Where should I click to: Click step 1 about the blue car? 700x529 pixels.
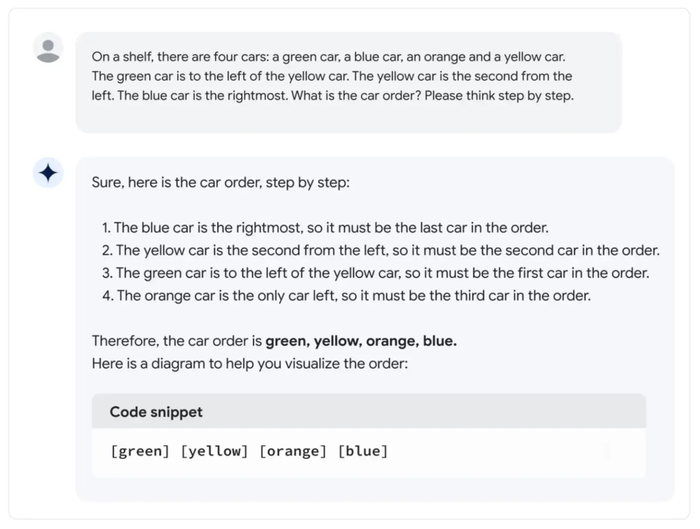click(325, 228)
